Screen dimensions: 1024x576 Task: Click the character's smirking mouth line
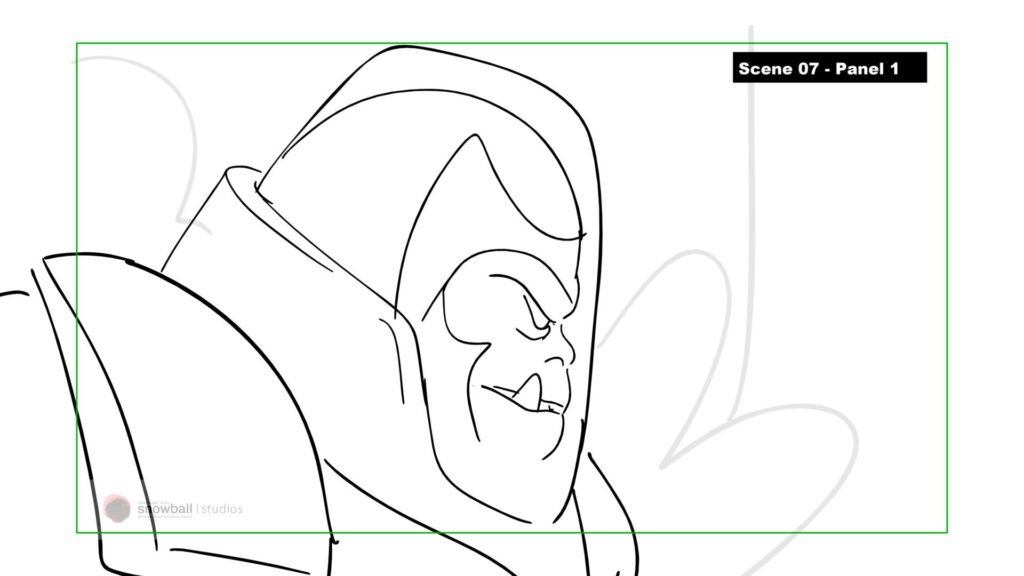[500, 391]
